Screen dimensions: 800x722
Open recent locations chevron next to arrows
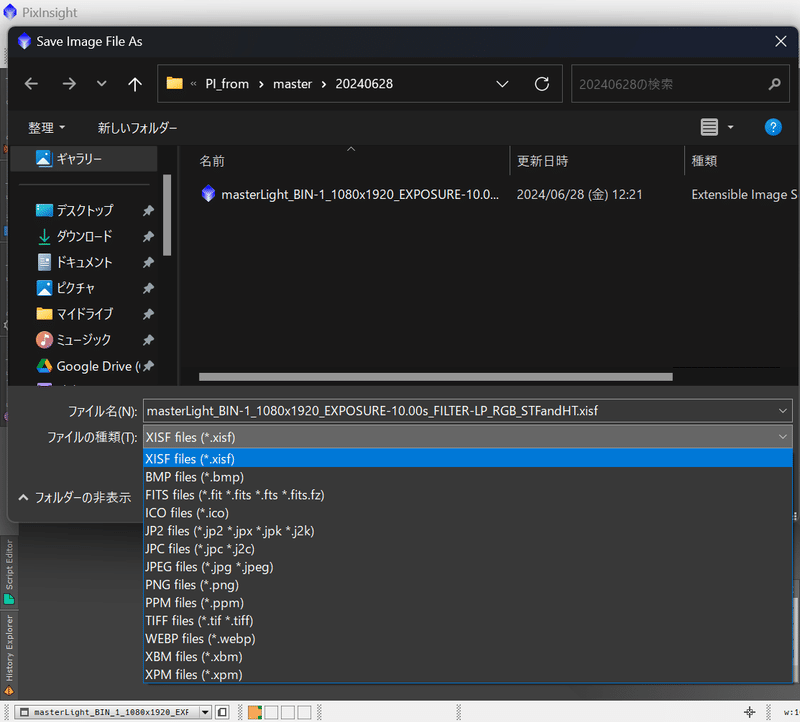click(102, 84)
